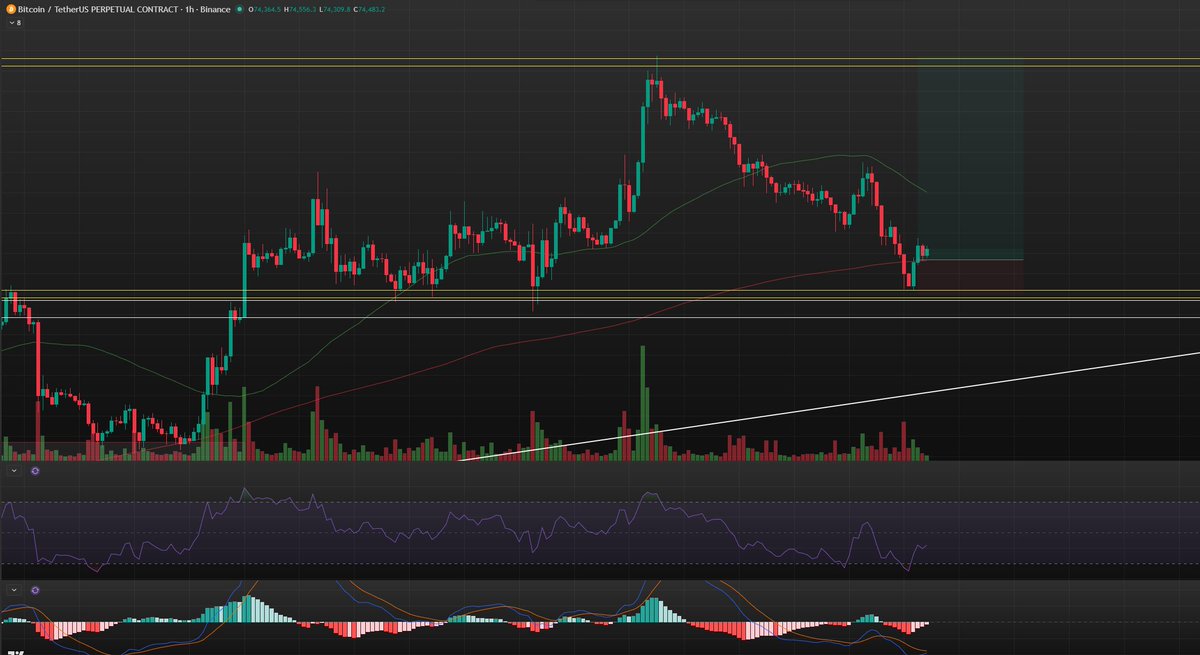Collapse the legend listing 8 indicators
Image resolution: width=1200 pixels, height=655 pixels.
[x=12, y=21]
